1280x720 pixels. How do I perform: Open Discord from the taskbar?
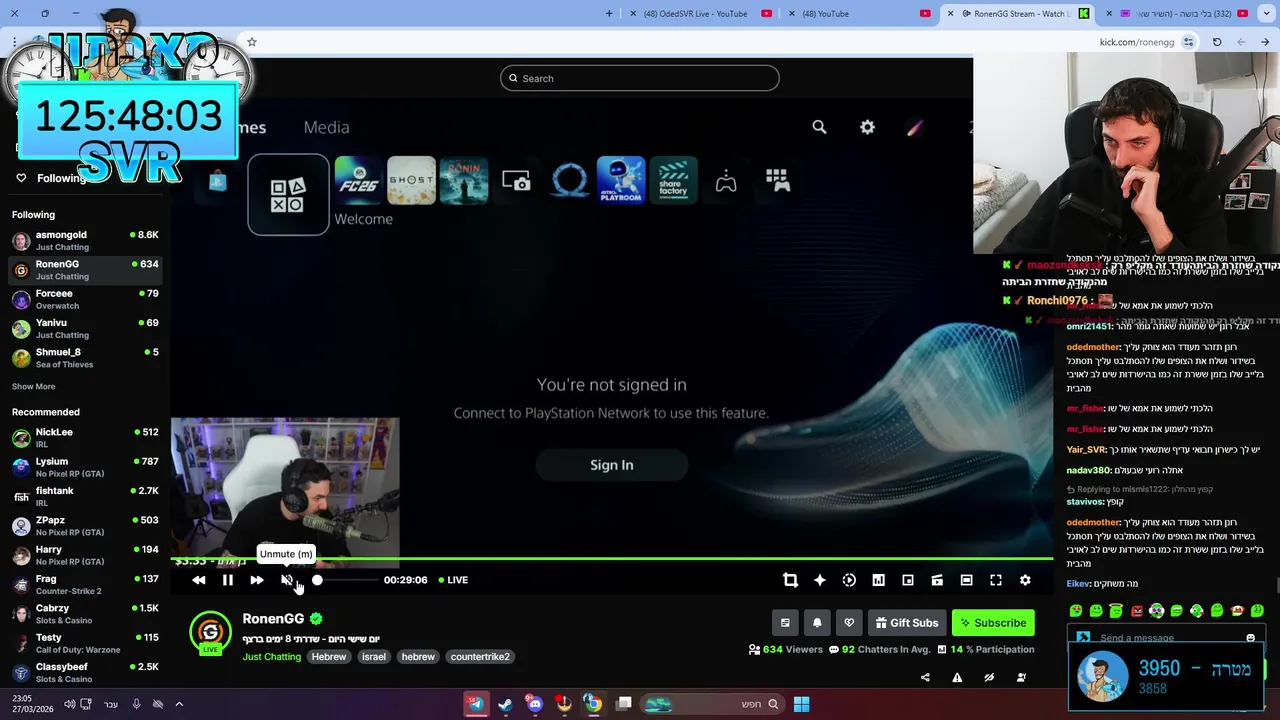(x=535, y=704)
